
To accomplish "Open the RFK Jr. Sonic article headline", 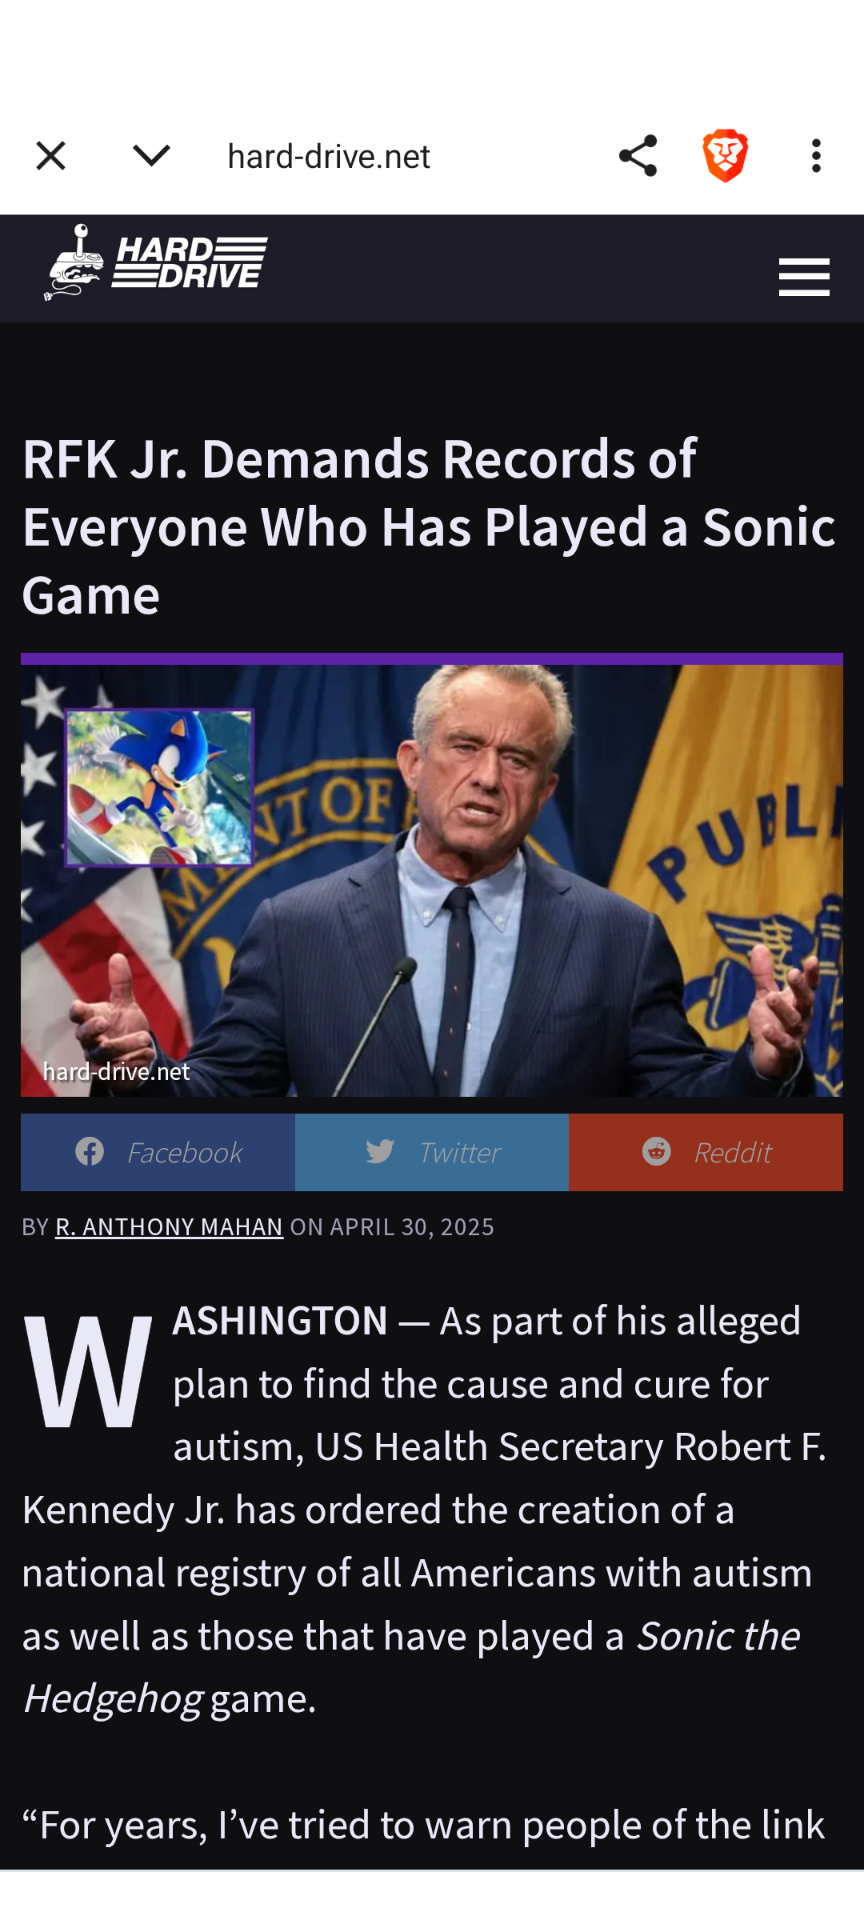I will pyautogui.click(x=429, y=527).
